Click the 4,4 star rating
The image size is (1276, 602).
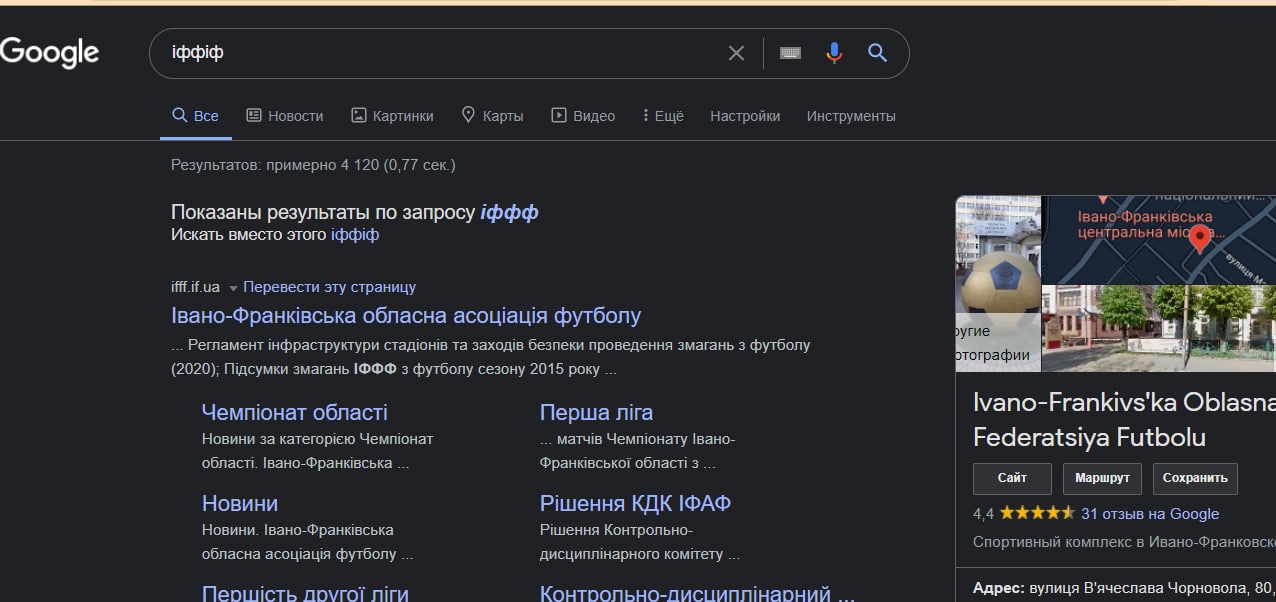click(x=1024, y=513)
